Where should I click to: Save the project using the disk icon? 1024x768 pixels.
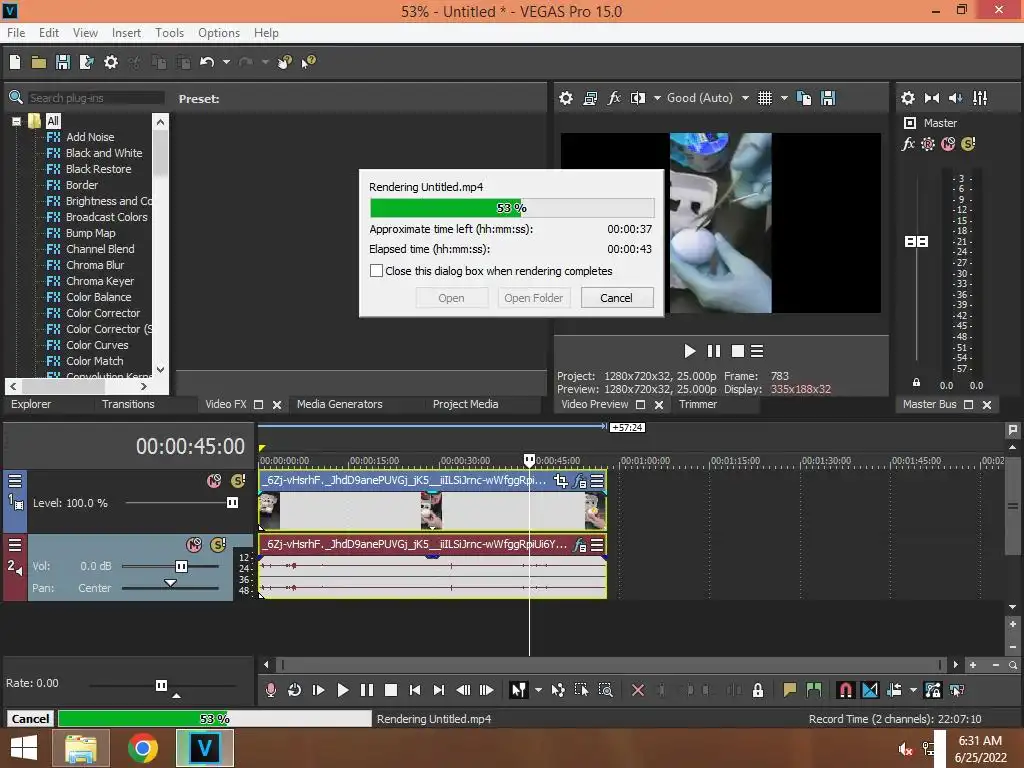(x=63, y=62)
